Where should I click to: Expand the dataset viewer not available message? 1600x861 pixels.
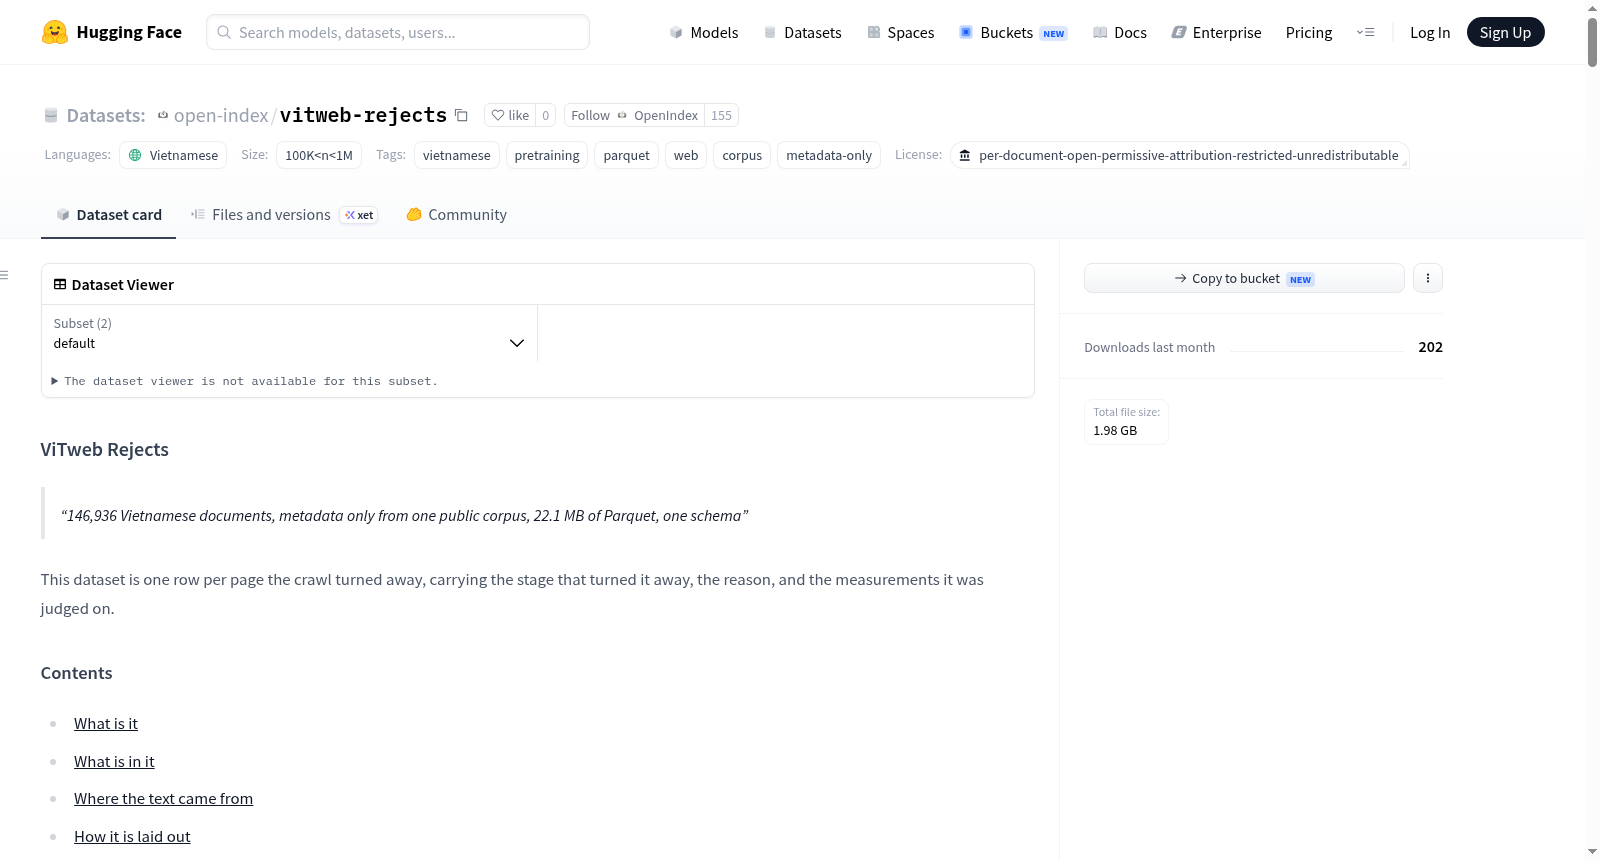[245, 381]
